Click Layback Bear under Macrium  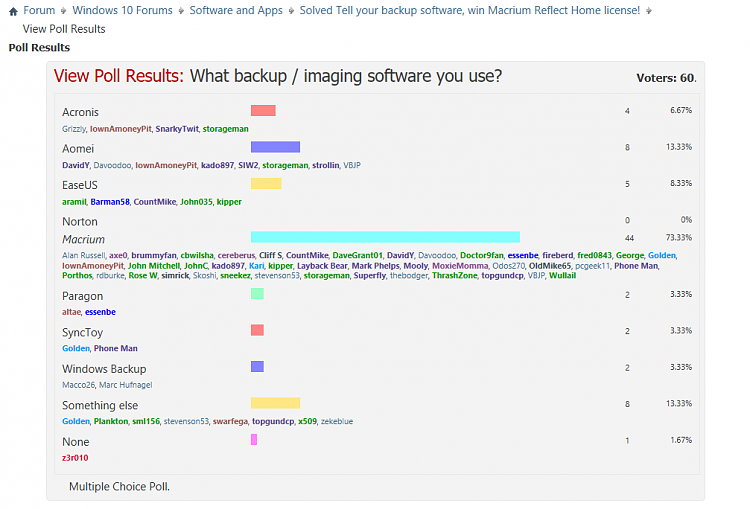tap(322, 266)
